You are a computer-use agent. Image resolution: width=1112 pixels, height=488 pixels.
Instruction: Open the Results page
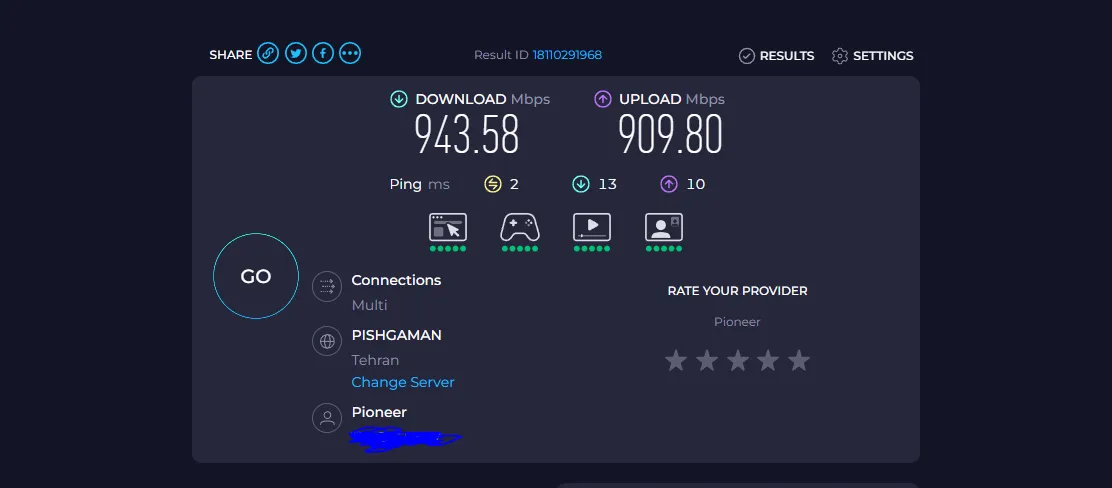pos(776,56)
